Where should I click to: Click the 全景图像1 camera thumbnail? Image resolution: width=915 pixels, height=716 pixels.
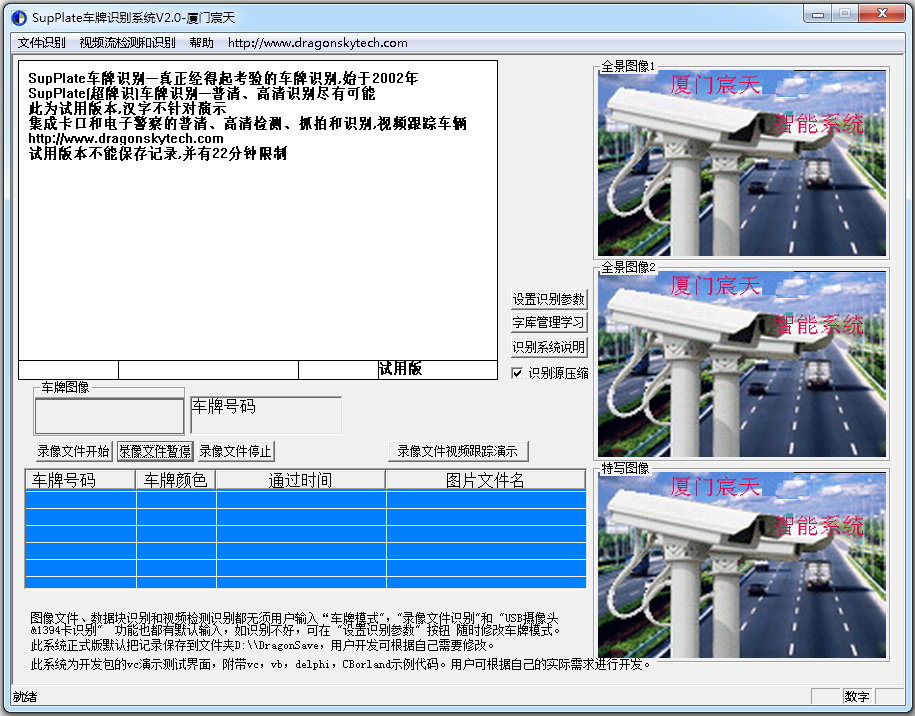tap(742, 163)
